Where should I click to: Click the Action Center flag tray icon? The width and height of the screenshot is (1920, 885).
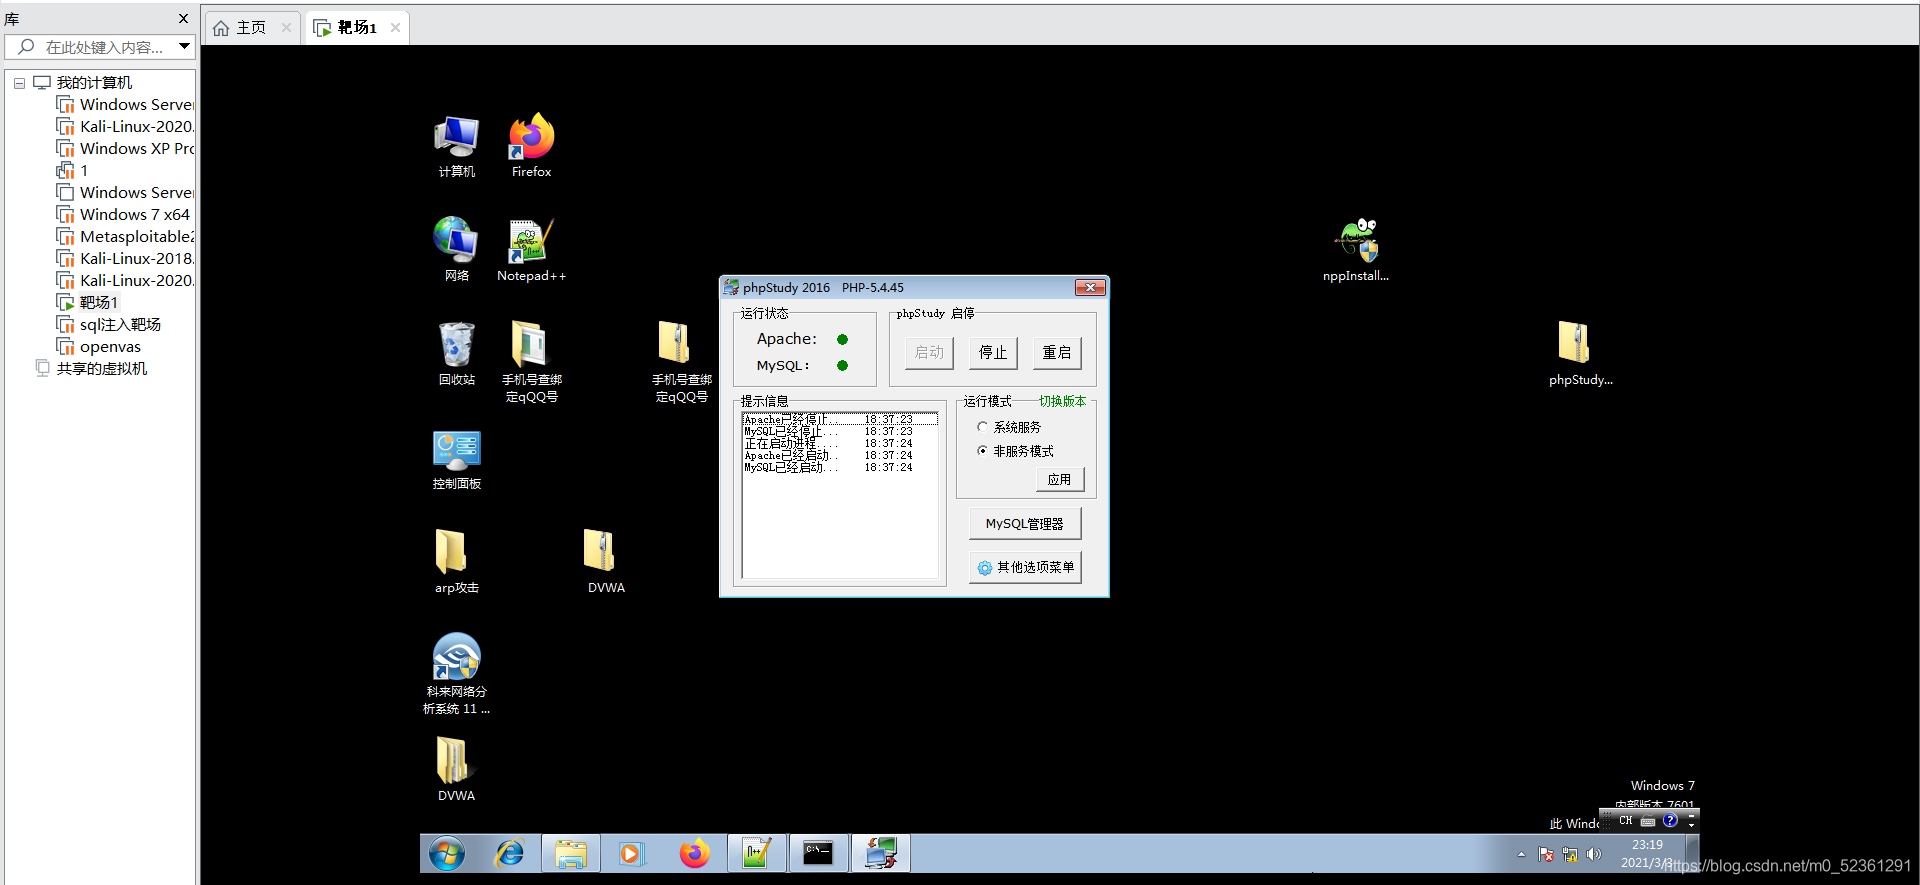pyautogui.click(x=1546, y=854)
